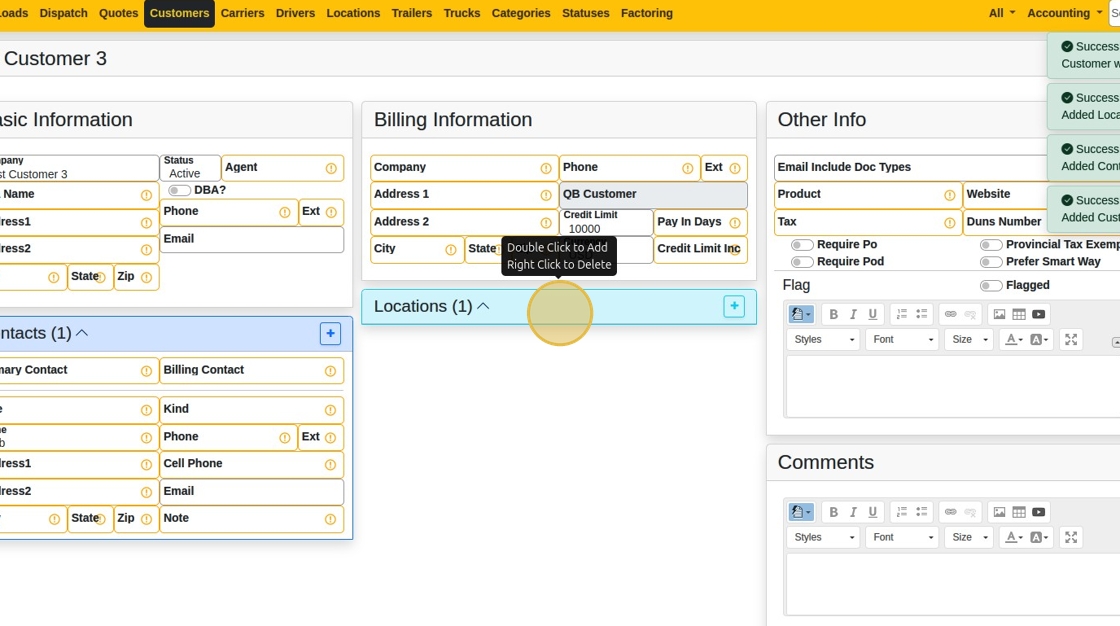1120x626 pixels.
Task: Click Bold in the Flag editor toolbar
Action: pos(833,314)
